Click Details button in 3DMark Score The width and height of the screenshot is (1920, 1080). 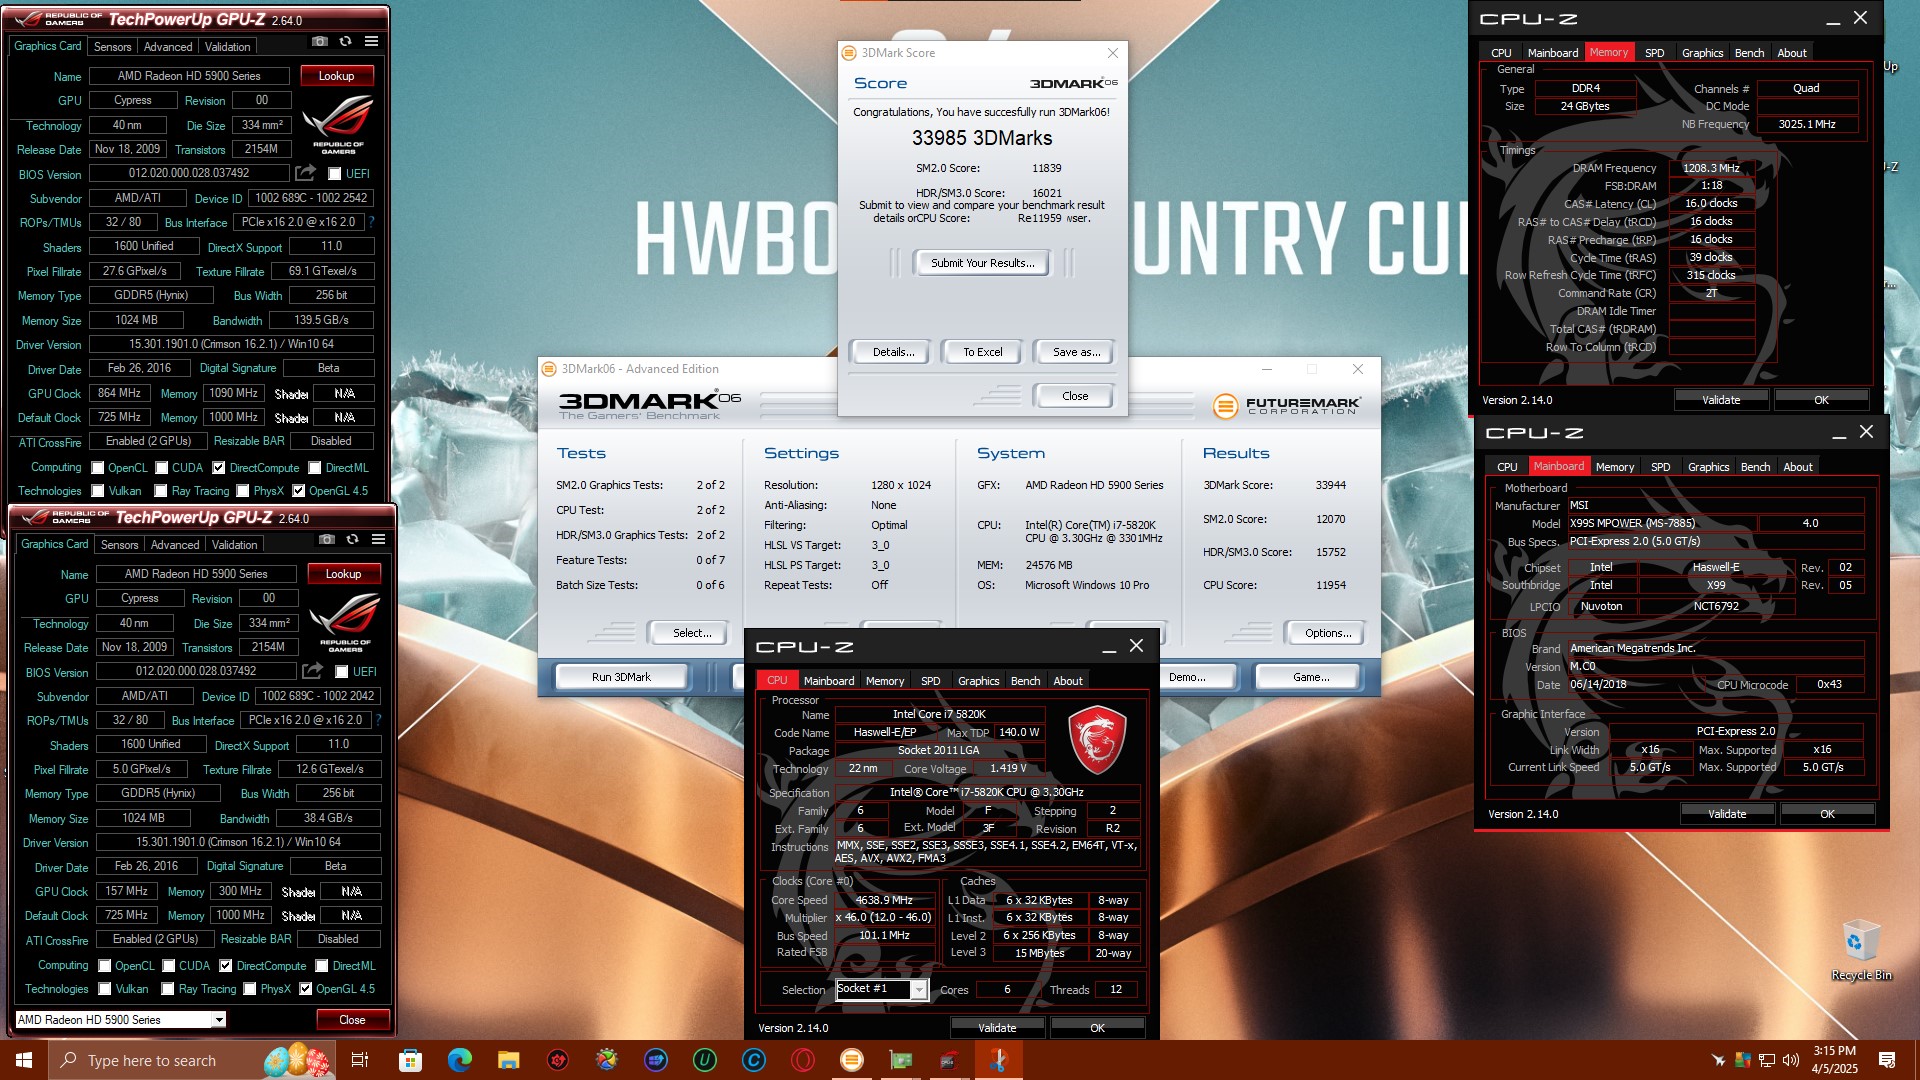893,352
